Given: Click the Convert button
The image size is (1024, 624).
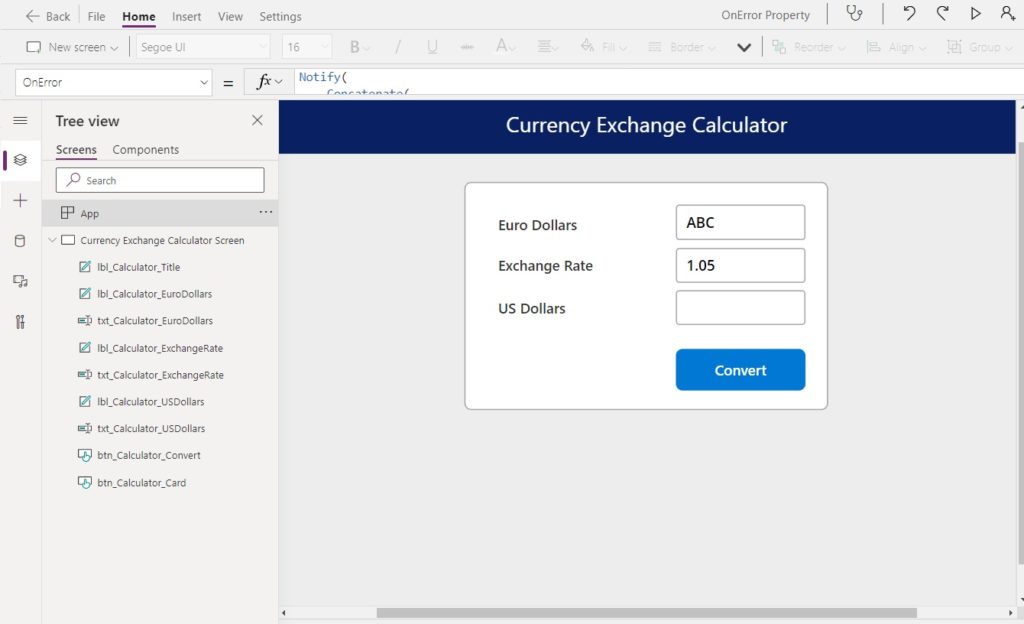Looking at the screenshot, I should click(x=740, y=370).
